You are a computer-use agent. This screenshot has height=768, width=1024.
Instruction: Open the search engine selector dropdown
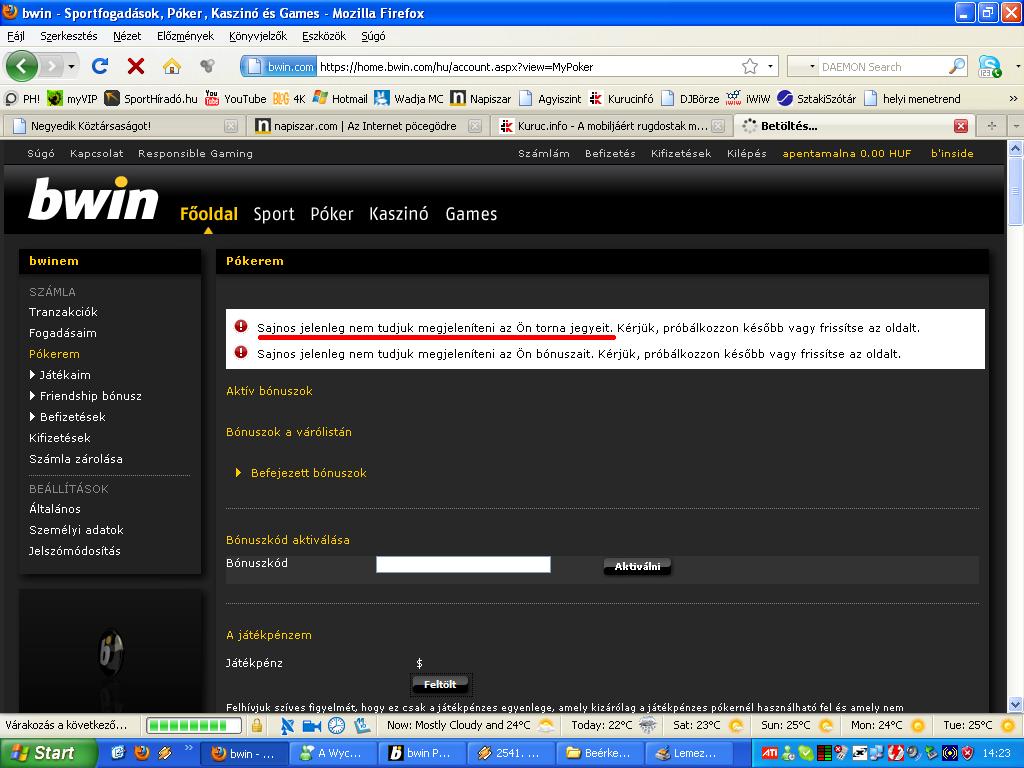[x=812, y=67]
